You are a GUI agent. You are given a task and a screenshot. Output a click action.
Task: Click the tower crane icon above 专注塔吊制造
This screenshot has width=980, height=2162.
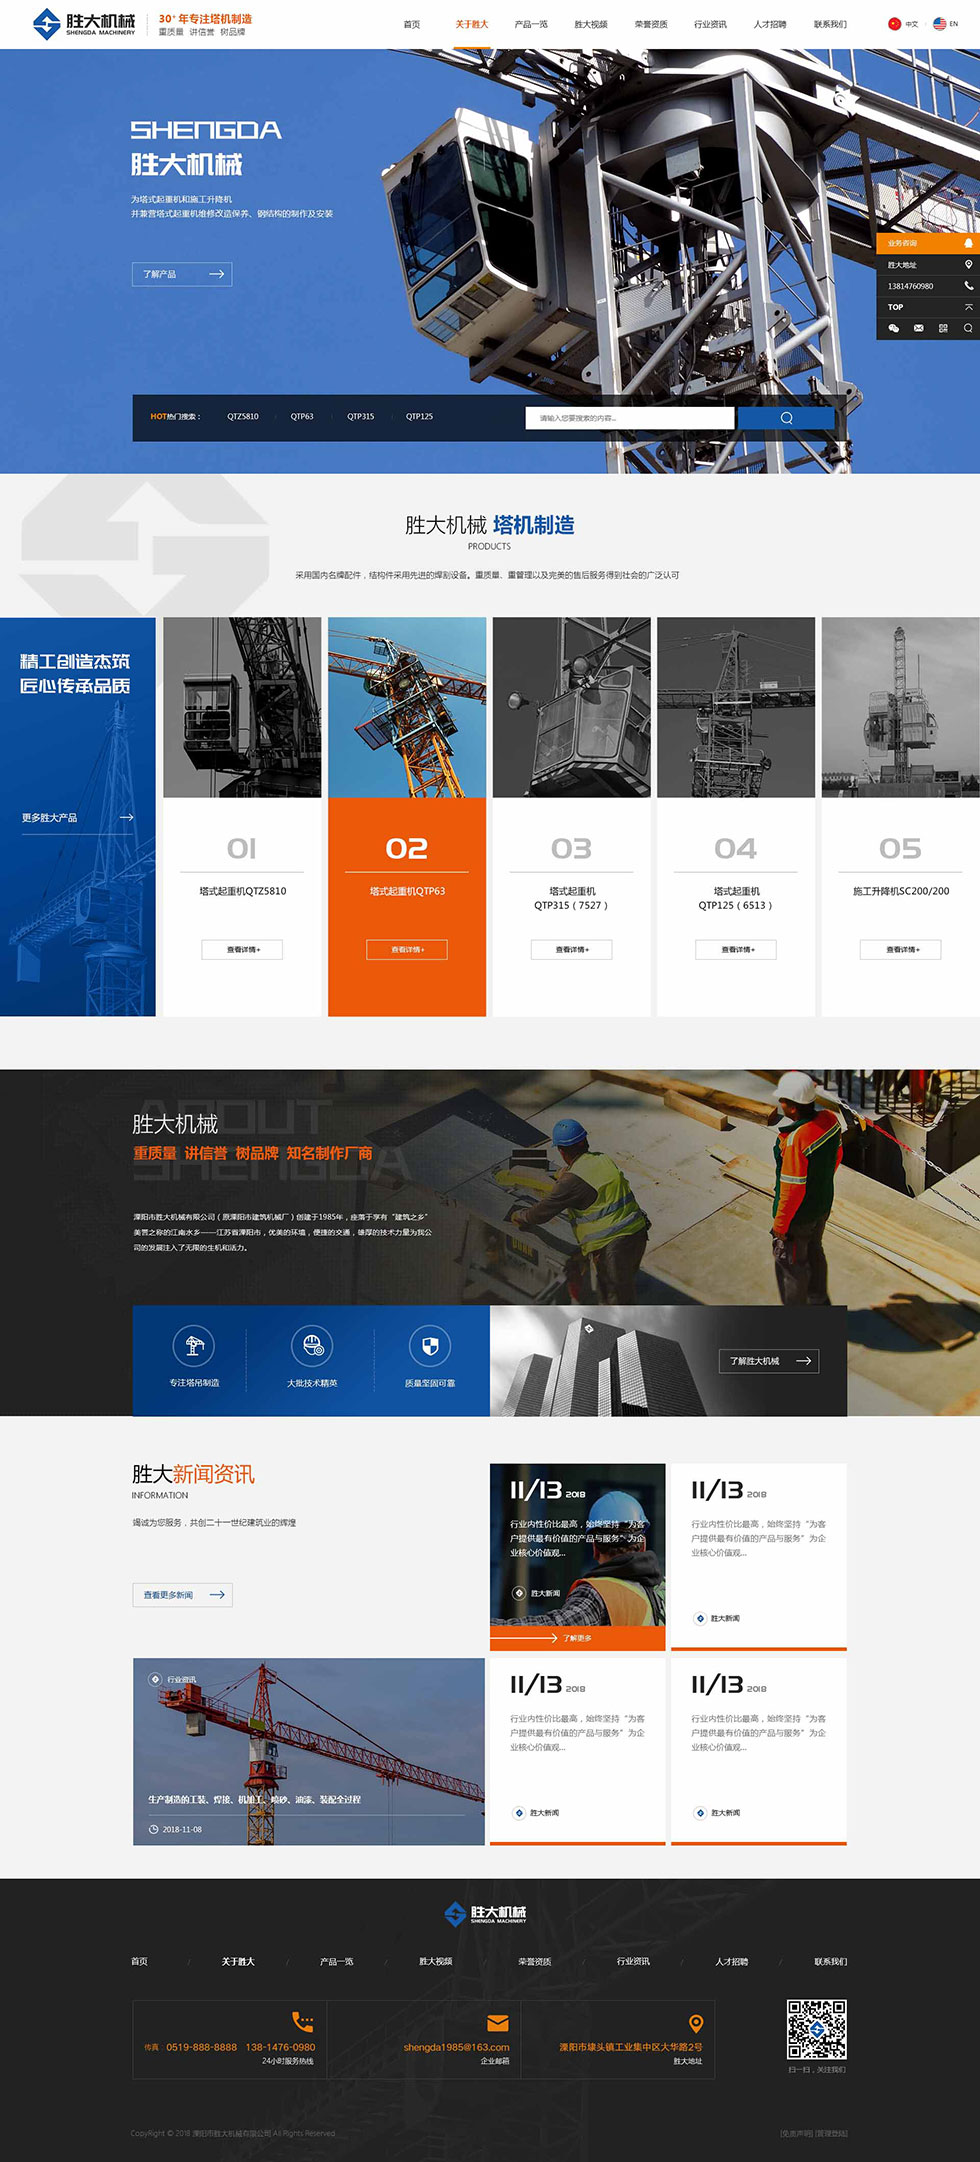pyautogui.click(x=194, y=1346)
